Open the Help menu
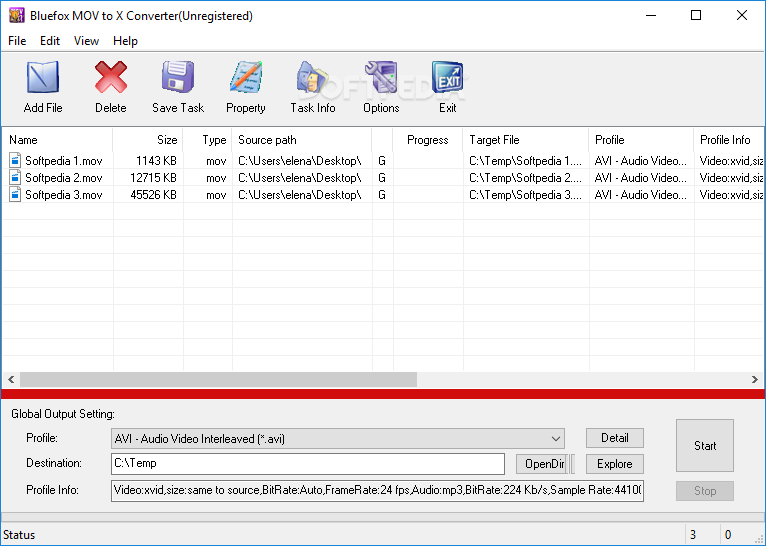This screenshot has height=546, width=766. pyautogui.click(x=125, y=41)
